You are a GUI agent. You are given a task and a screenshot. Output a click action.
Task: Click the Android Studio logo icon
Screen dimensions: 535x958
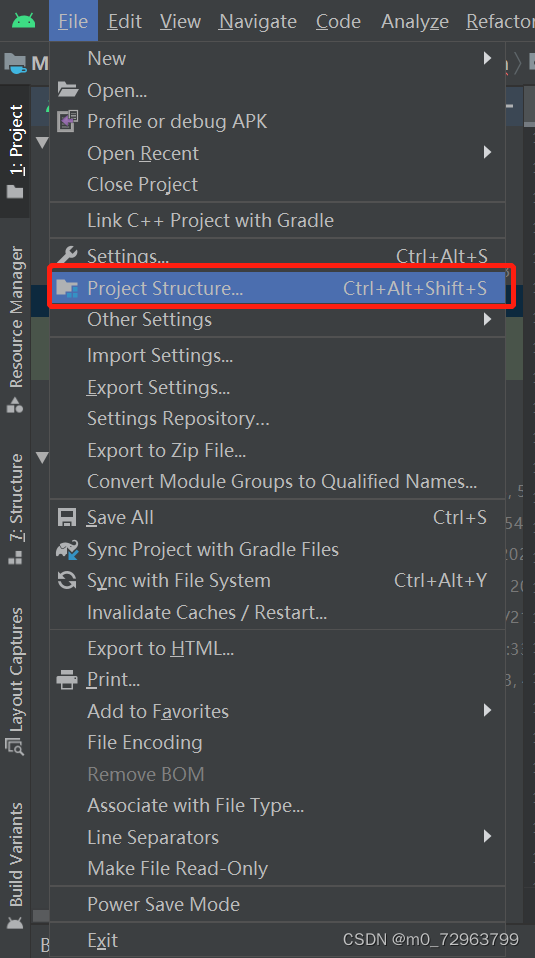[23, 21]
